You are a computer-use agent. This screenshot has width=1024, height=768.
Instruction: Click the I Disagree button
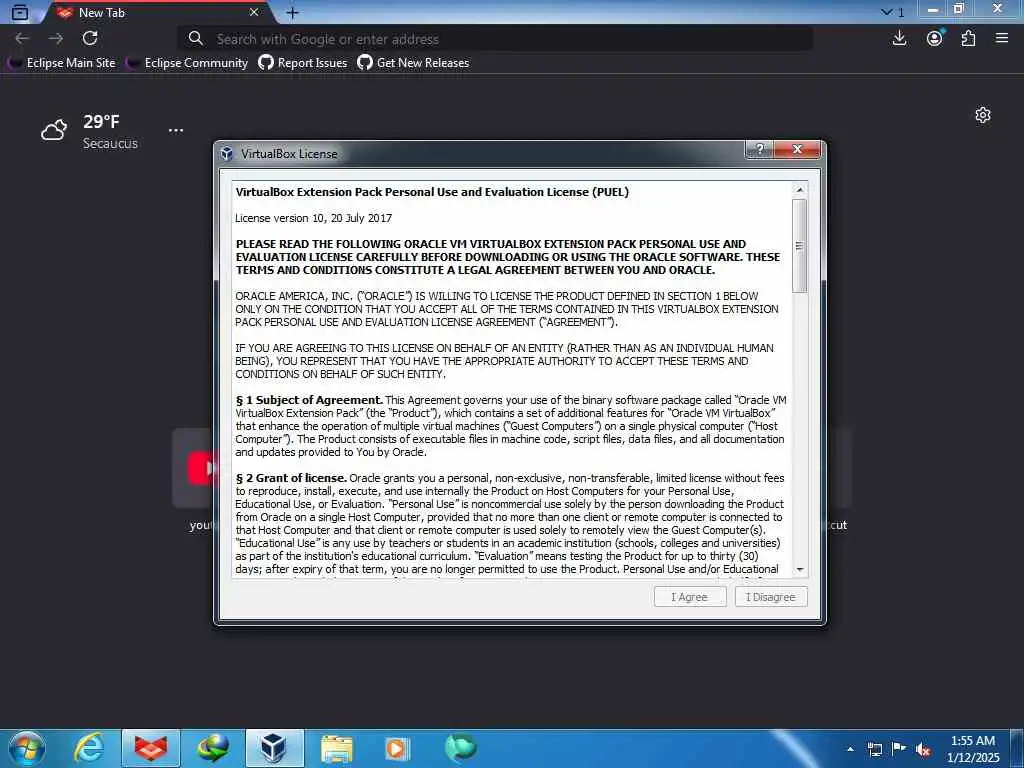click(771, 597)
